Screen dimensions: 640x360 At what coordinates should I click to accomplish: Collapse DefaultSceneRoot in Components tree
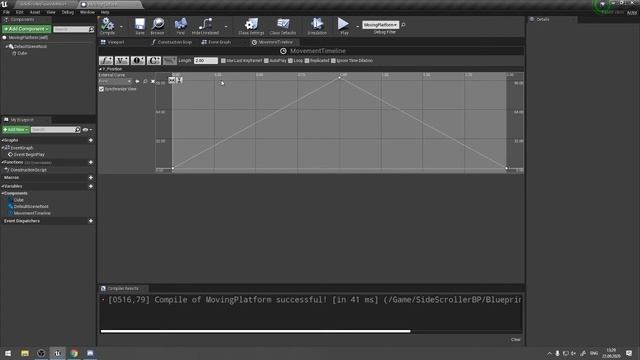pos(7,47)
